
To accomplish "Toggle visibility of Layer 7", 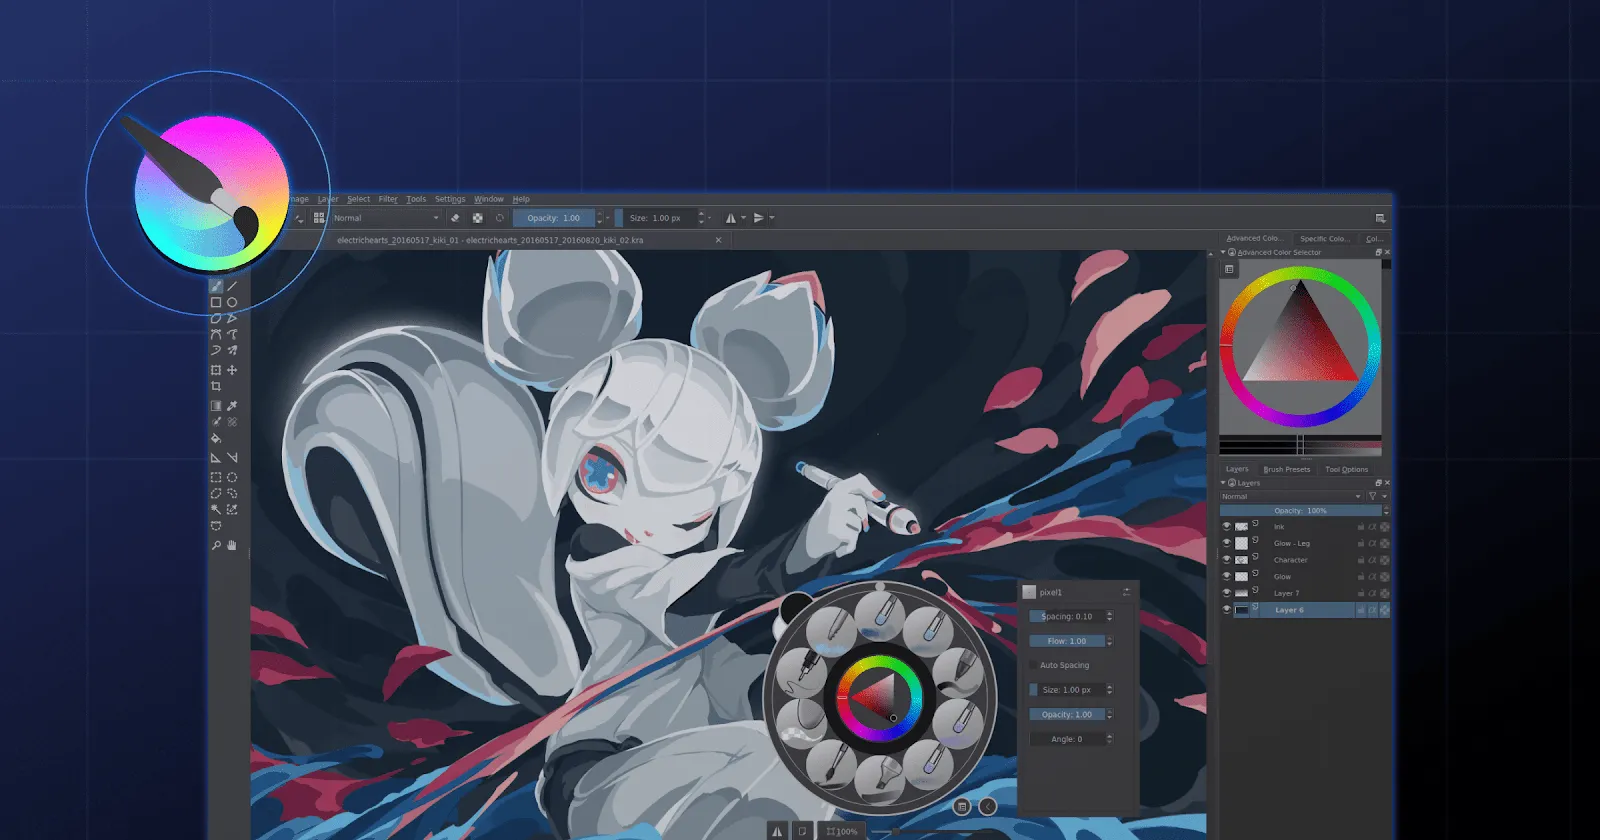I will pos(1227,593).
